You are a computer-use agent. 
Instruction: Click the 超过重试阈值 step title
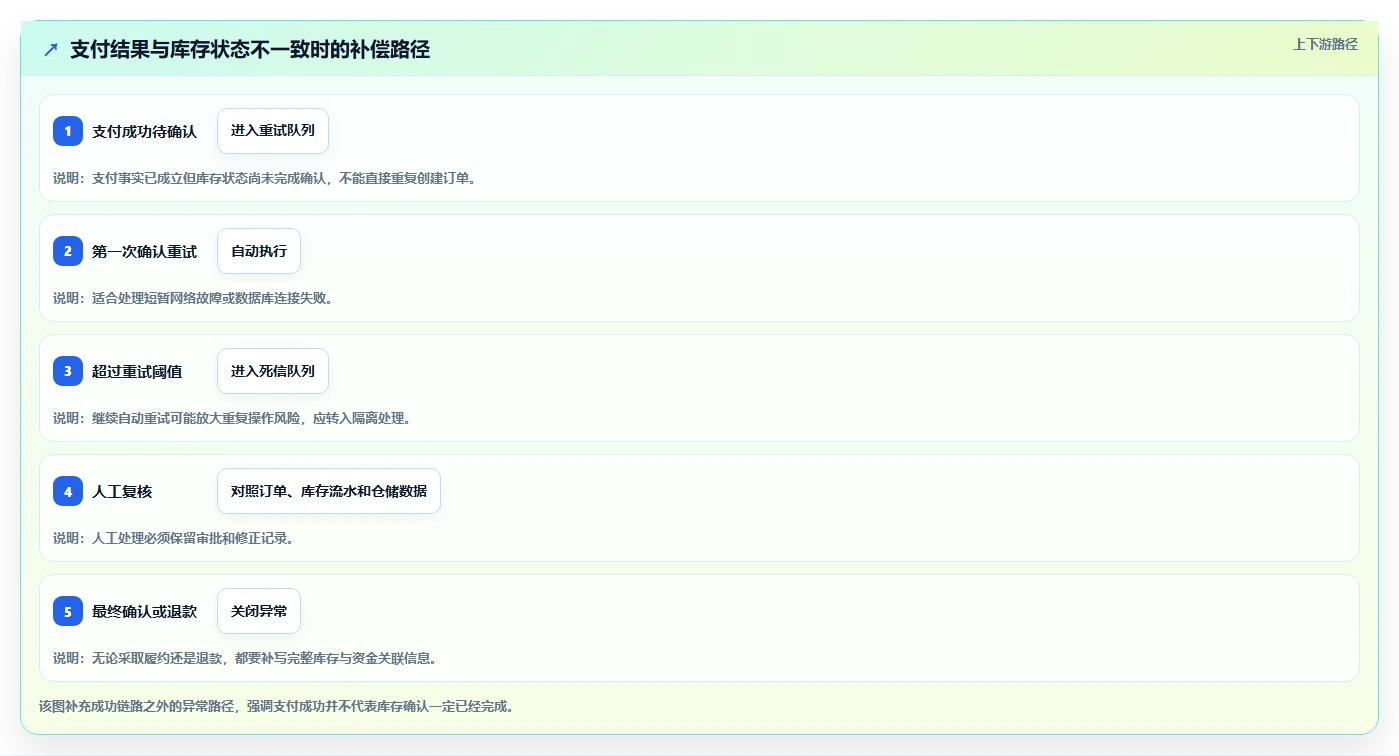tap(137, 371)
